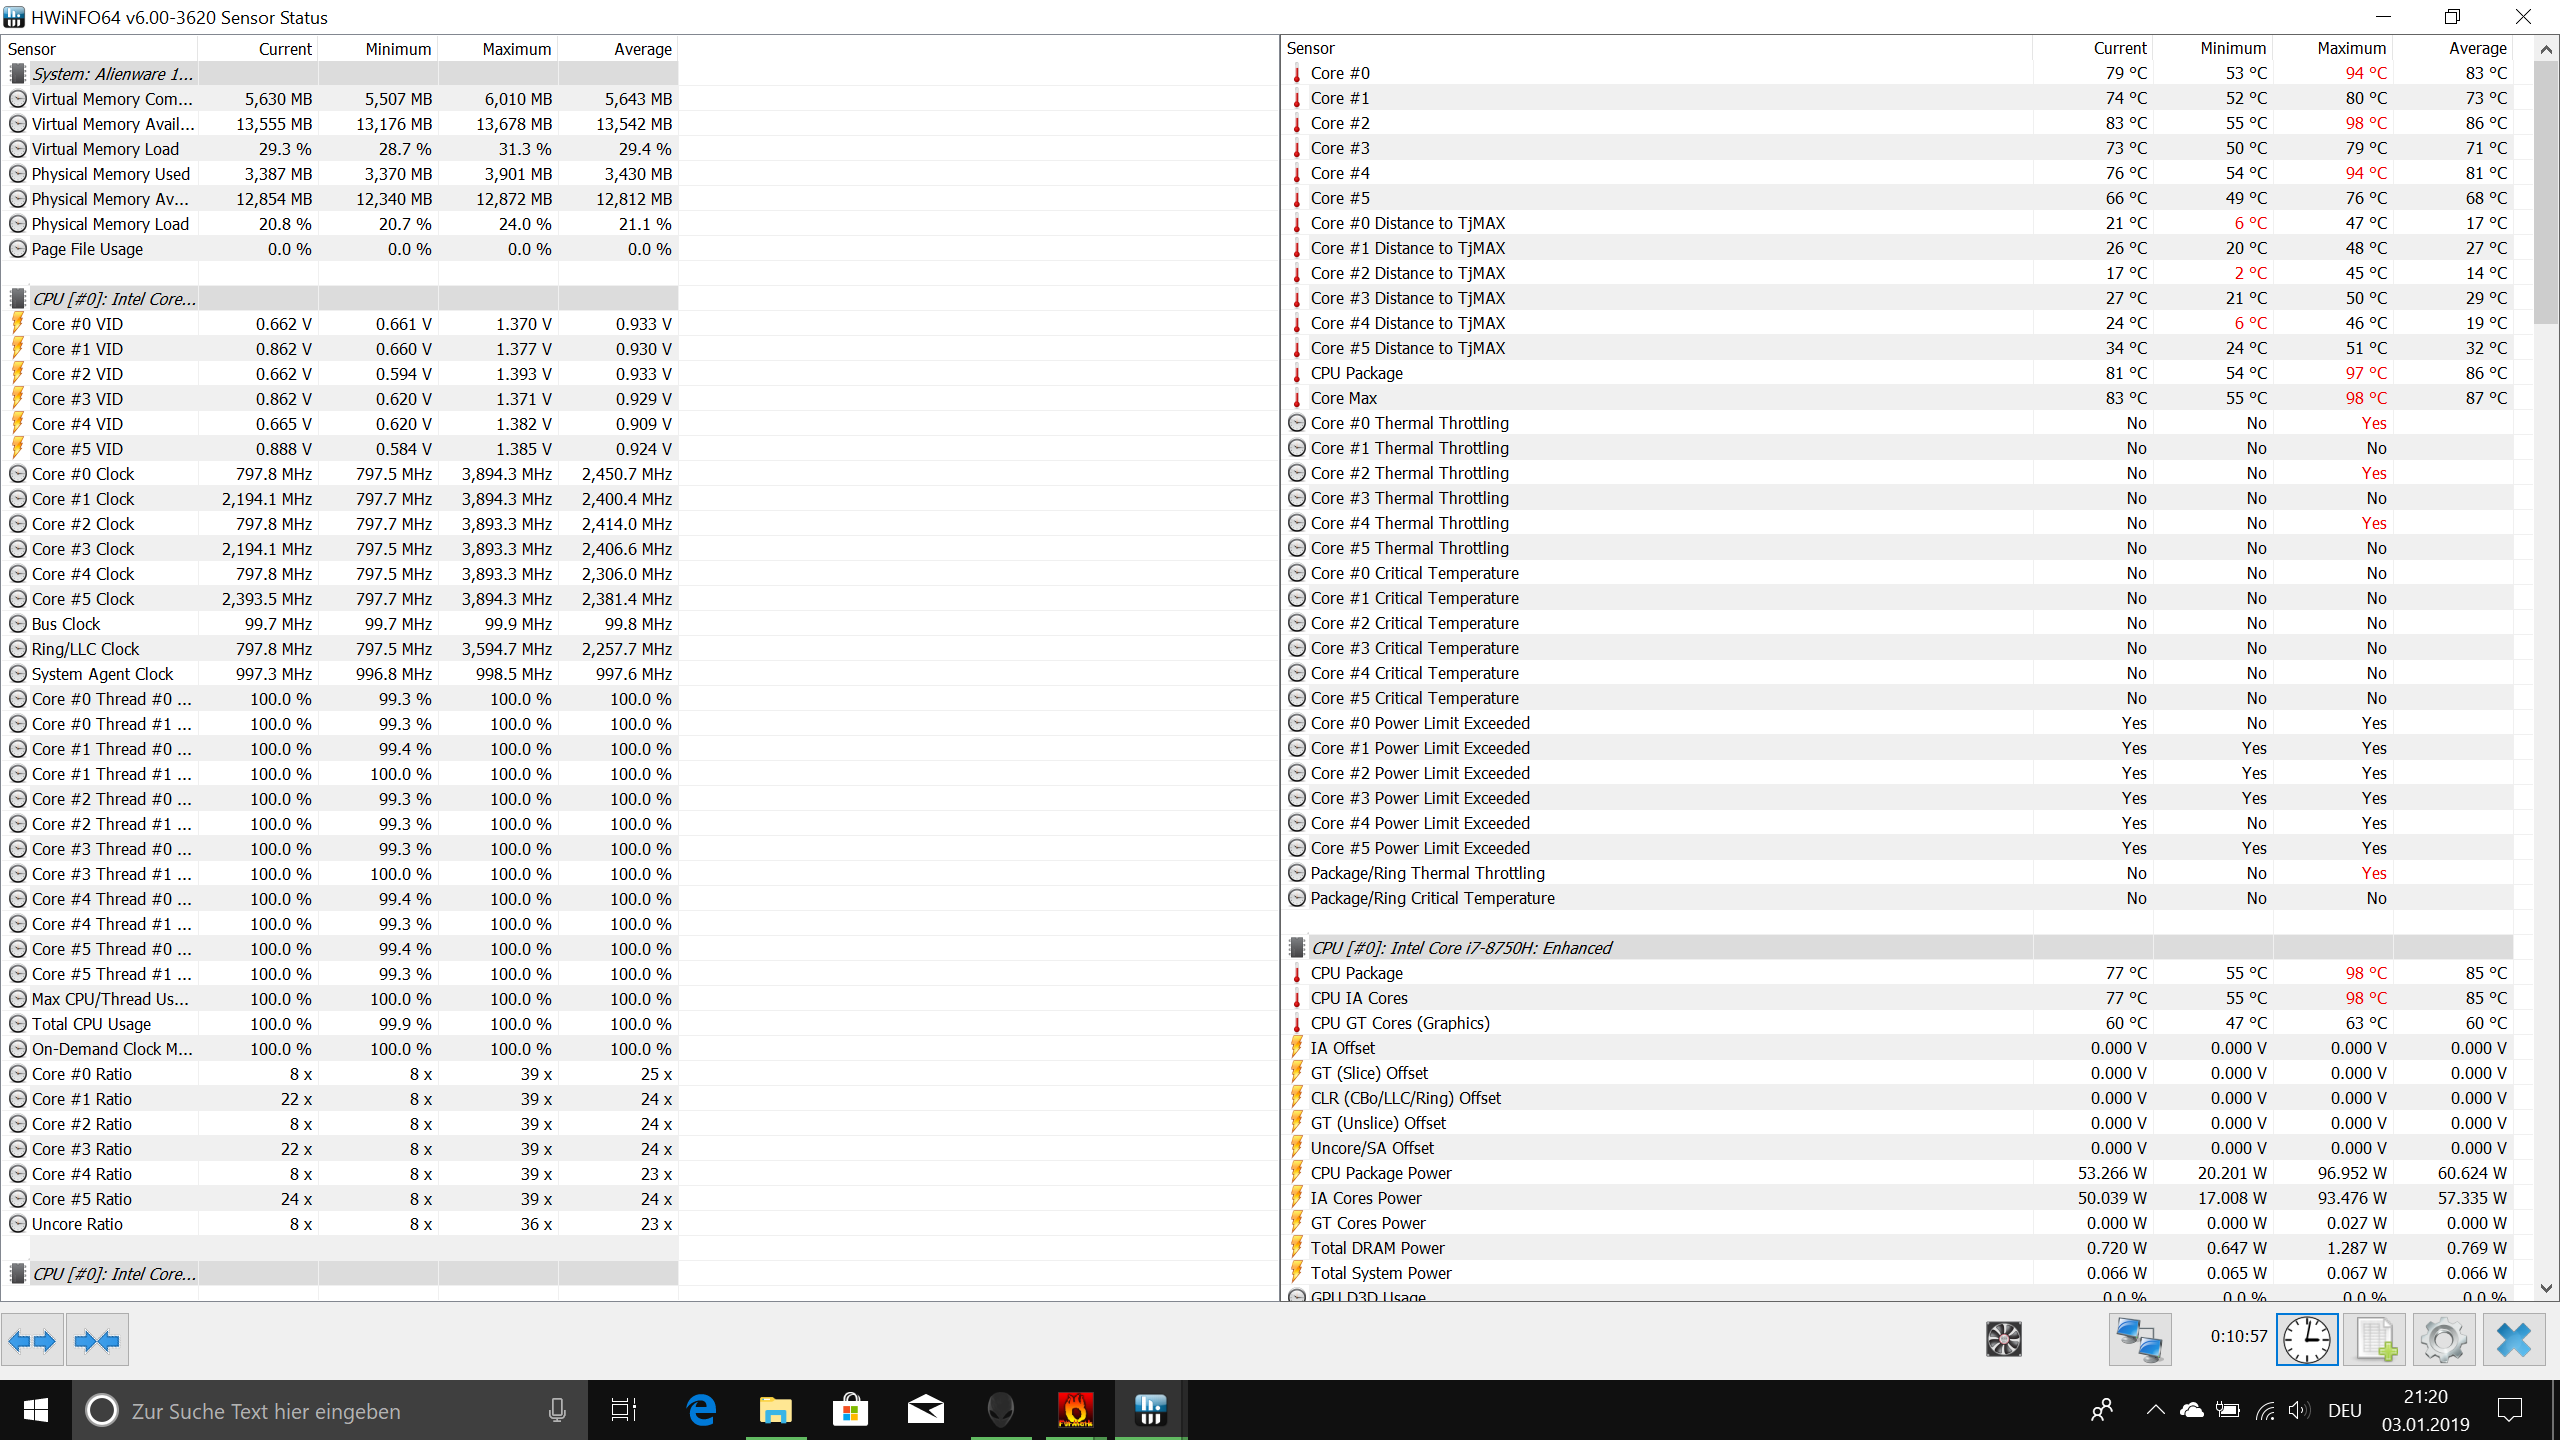Select CPU Package Power row

click(x=1897, y=1173)
